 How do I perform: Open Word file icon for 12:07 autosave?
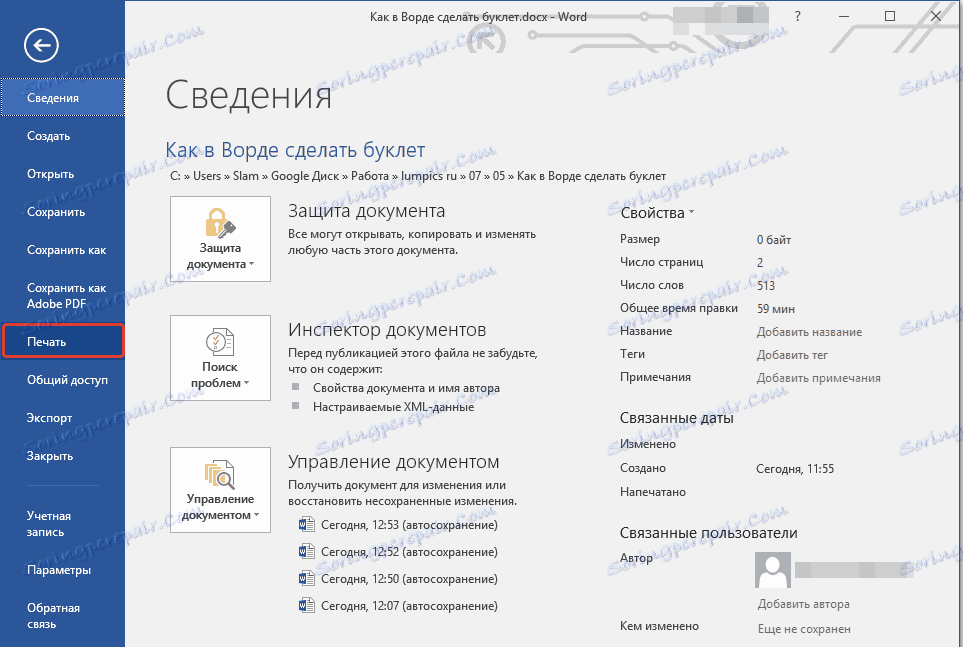coord(306,606)
